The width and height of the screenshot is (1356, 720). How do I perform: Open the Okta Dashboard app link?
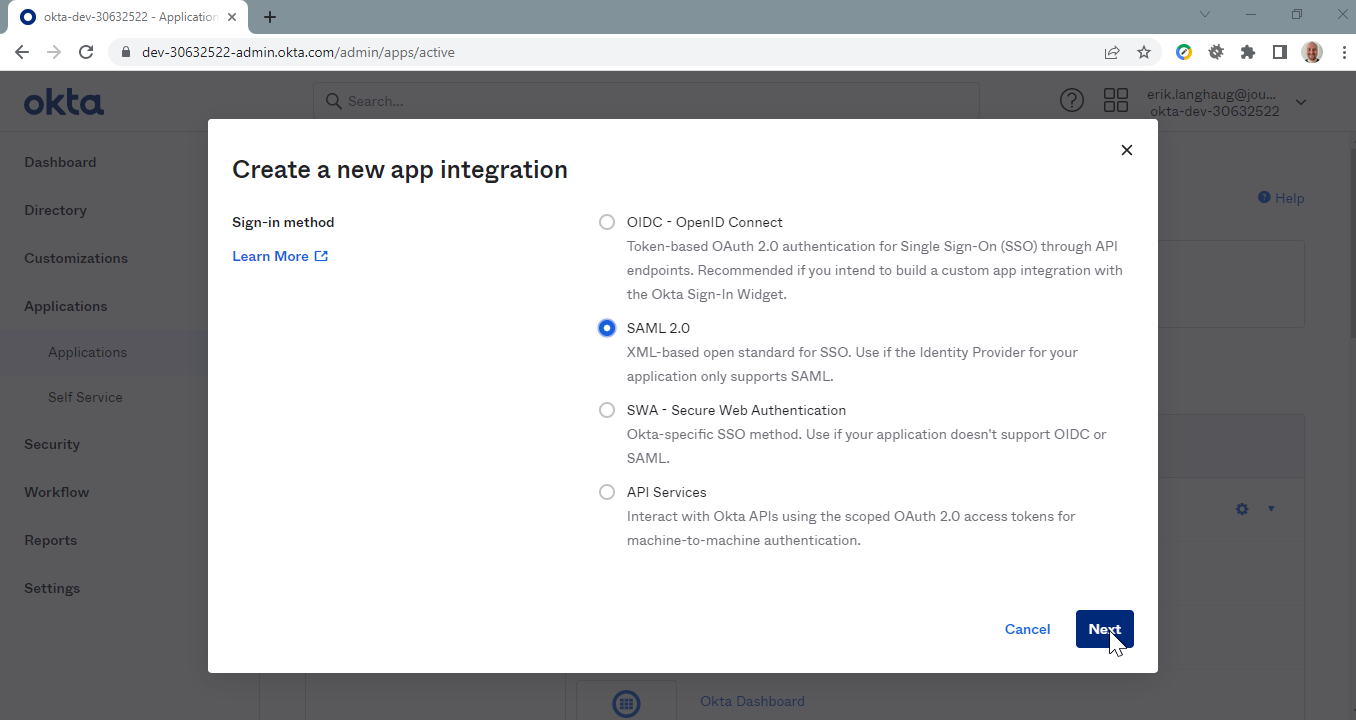tap(752, 701)
